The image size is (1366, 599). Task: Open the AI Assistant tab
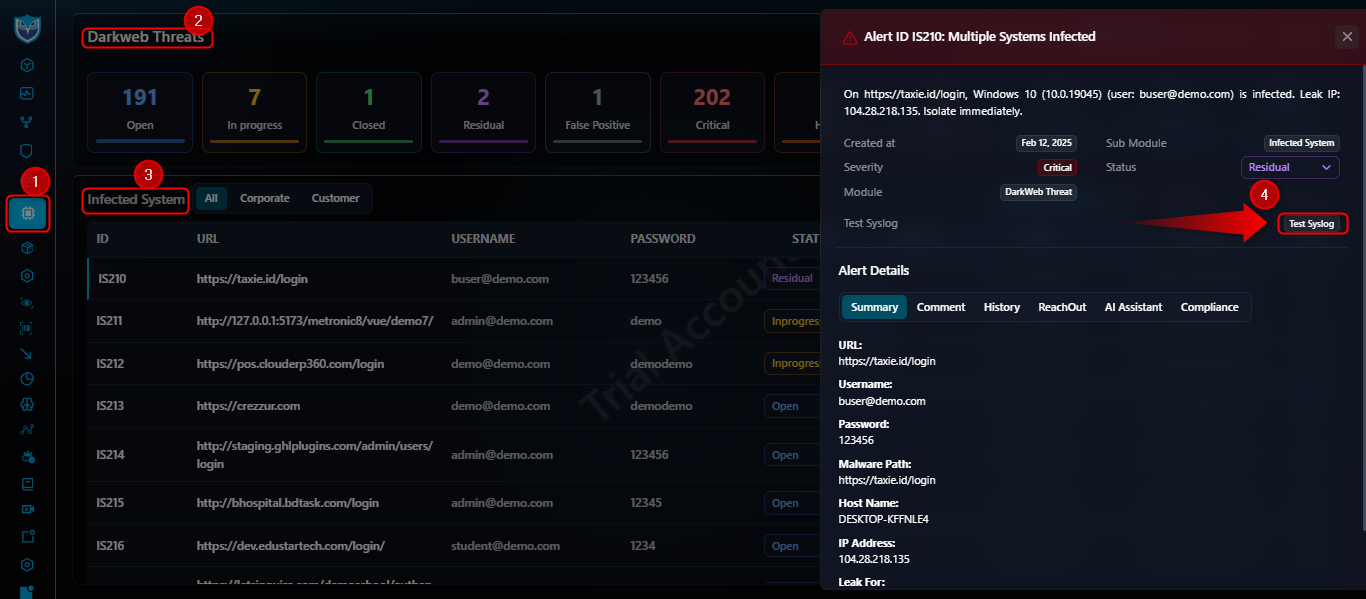tap(1133, 307)
